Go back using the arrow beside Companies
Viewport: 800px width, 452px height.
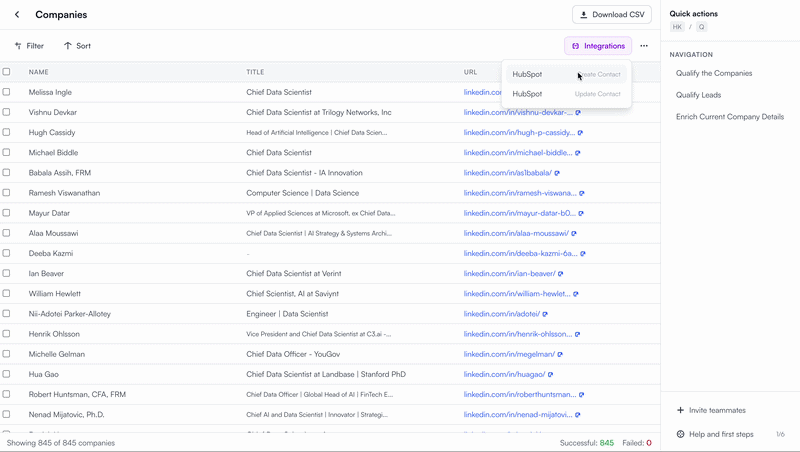pos(17,14)
